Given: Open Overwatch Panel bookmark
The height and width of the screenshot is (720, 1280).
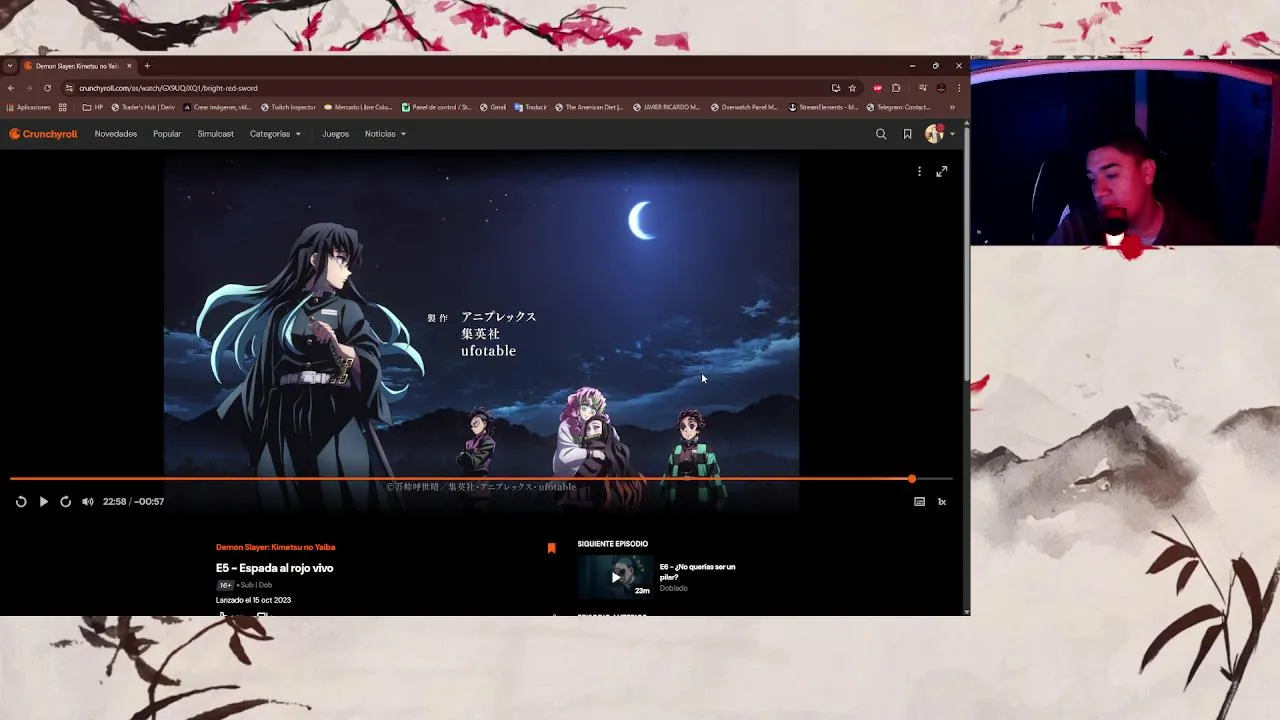Looking at the screenshot, I should pyautogui.click(x=744, y=107).
